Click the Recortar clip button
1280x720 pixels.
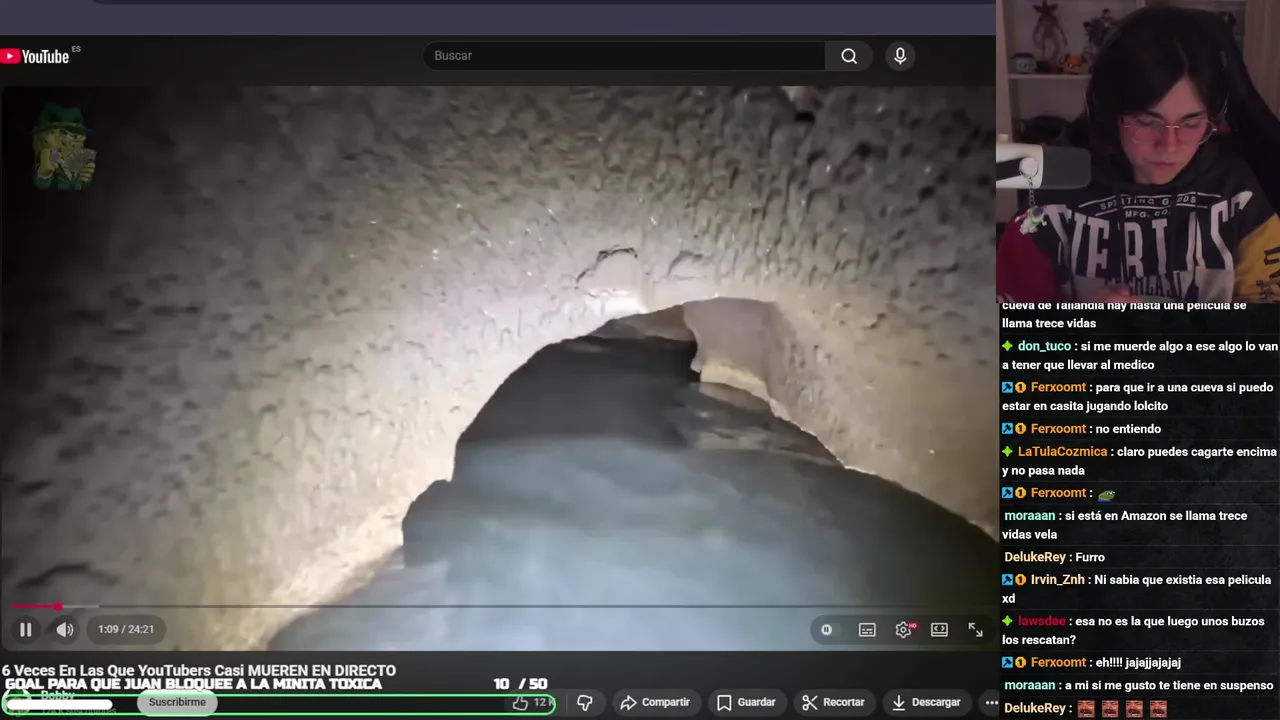[834, 703]
